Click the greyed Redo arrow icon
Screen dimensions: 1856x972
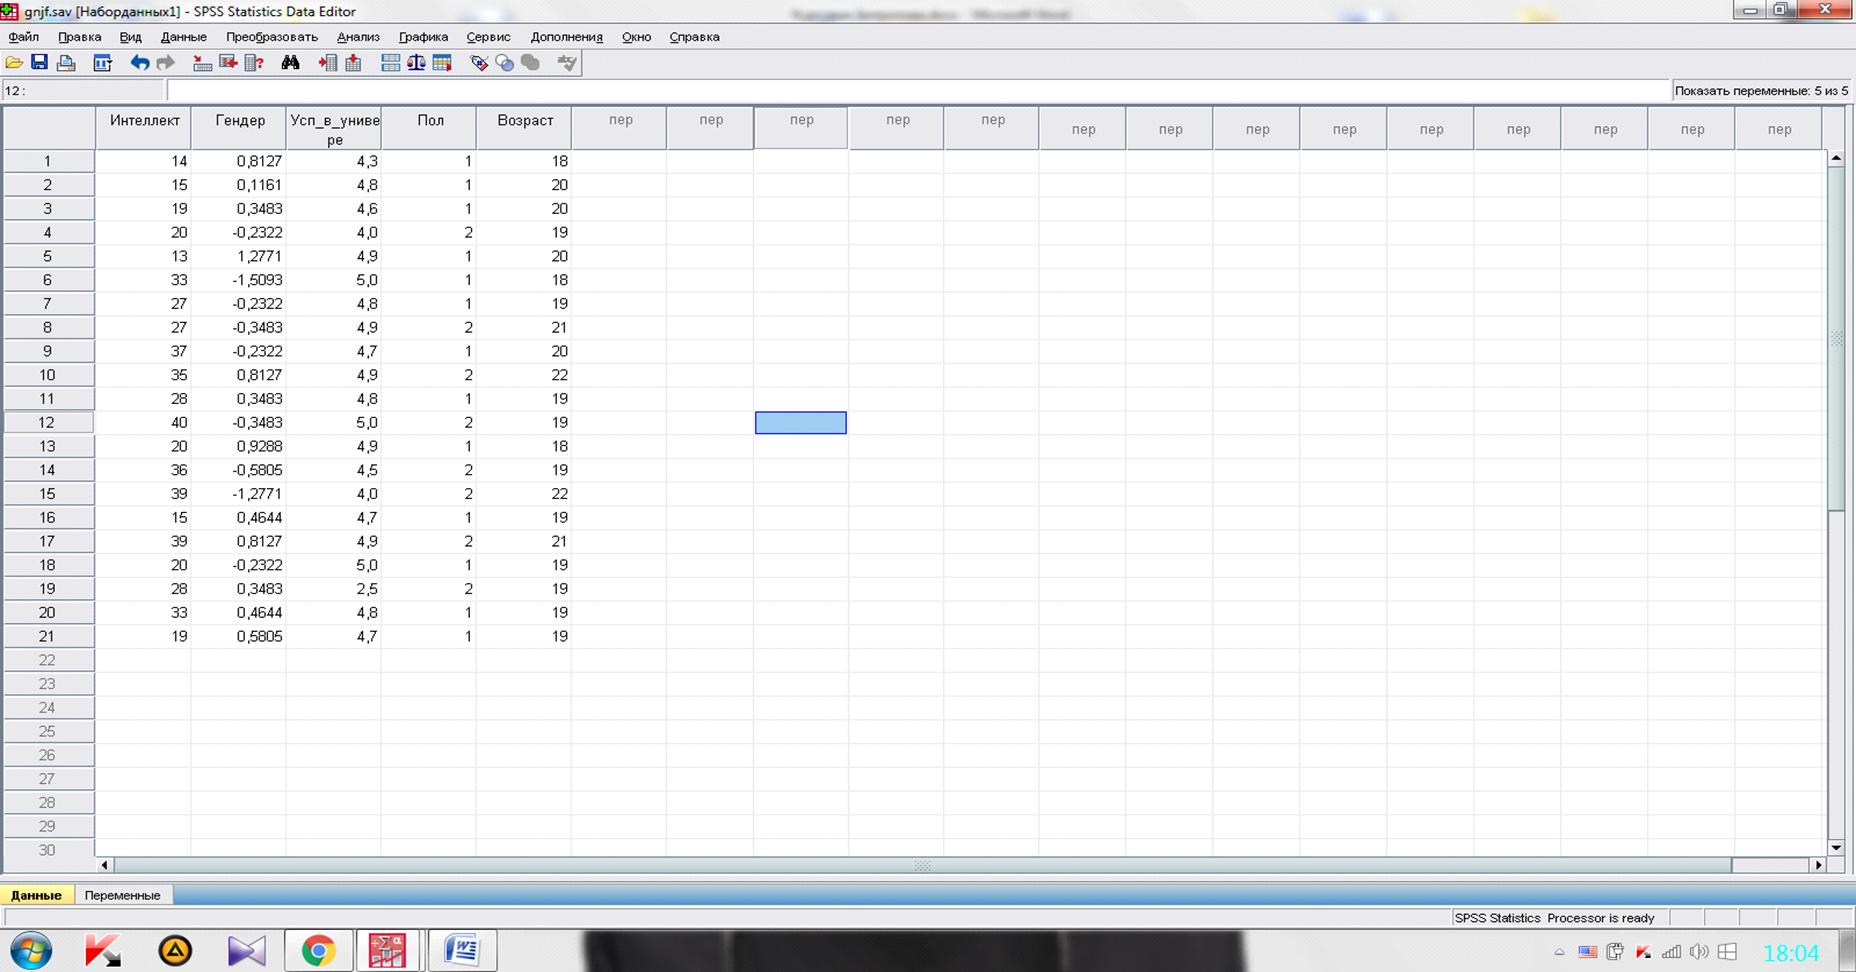click(166, 63)
